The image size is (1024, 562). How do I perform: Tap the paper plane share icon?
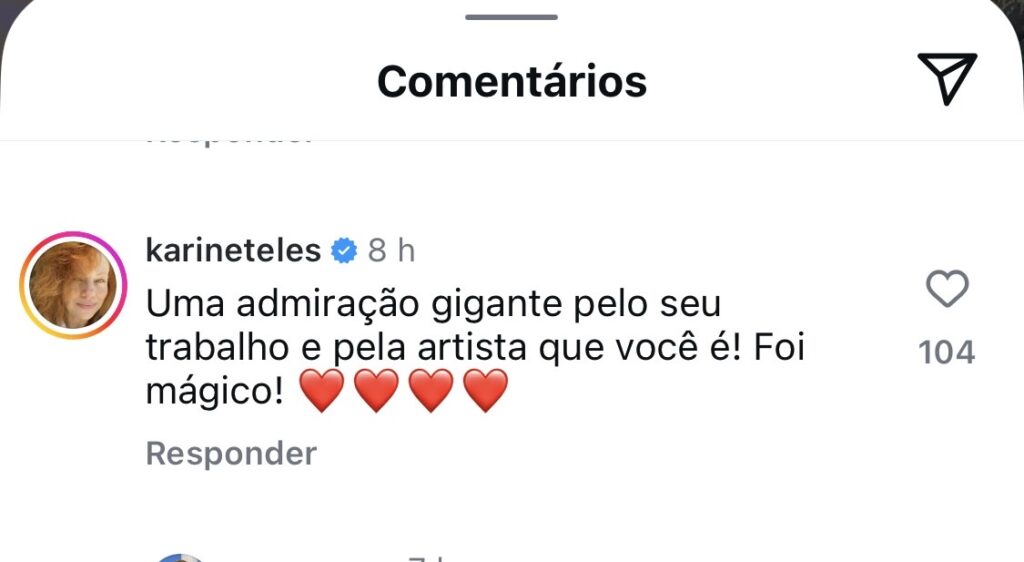tap(946, 79)
